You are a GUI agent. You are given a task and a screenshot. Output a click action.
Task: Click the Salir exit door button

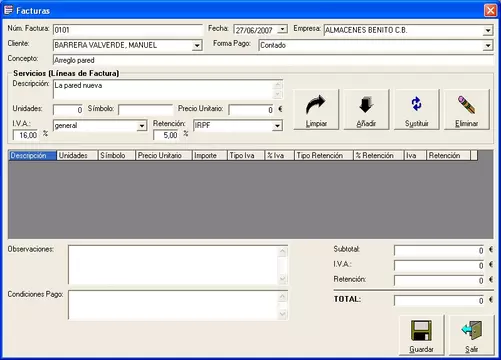[471, 335]
